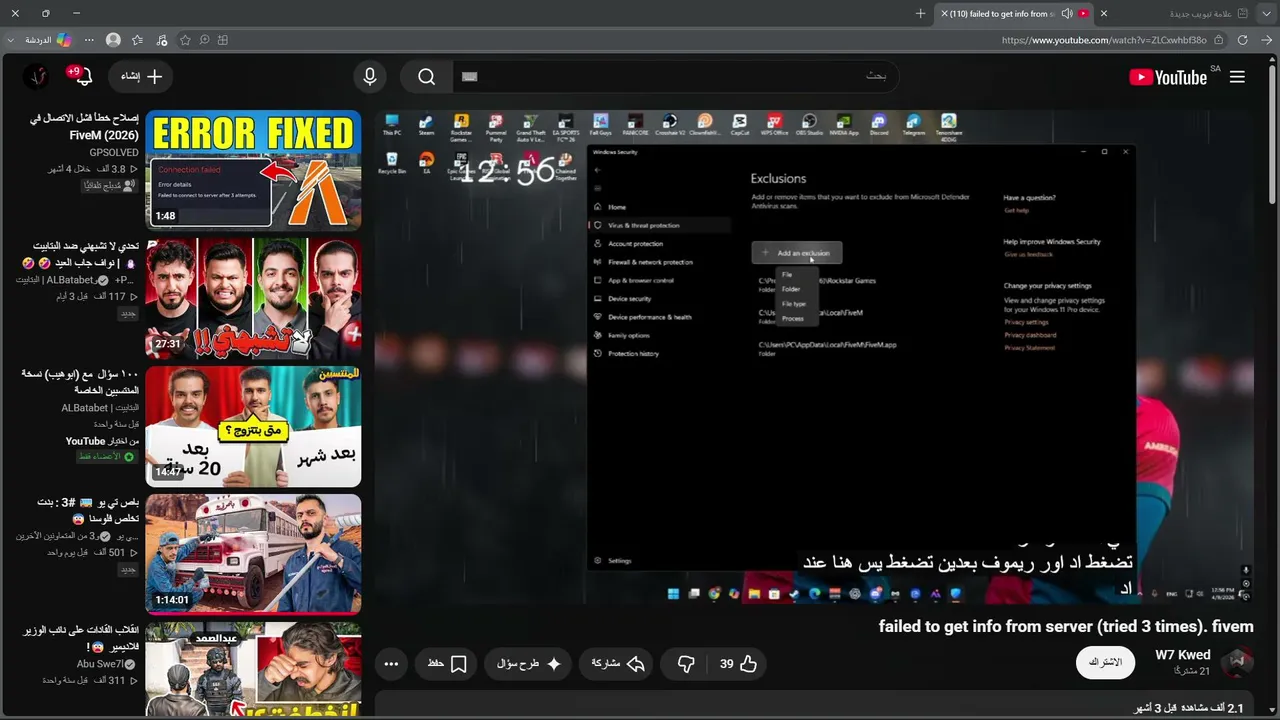Open the on-screen keyboard in search box
The image size is (1280, 720).
470,76
